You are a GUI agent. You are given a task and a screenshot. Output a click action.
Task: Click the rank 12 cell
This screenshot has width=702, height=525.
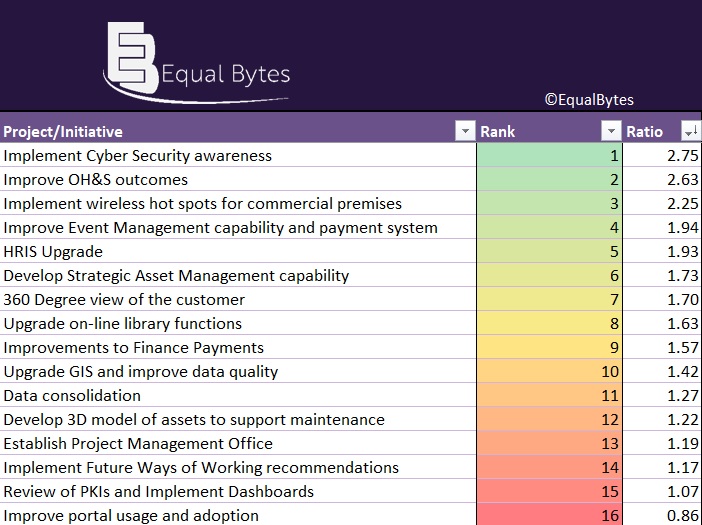coord(549,419)
